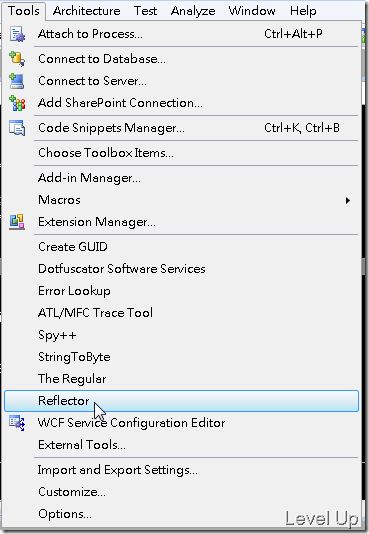
Task: Launch Spy++ from the menu
Action: pos(181,335)
